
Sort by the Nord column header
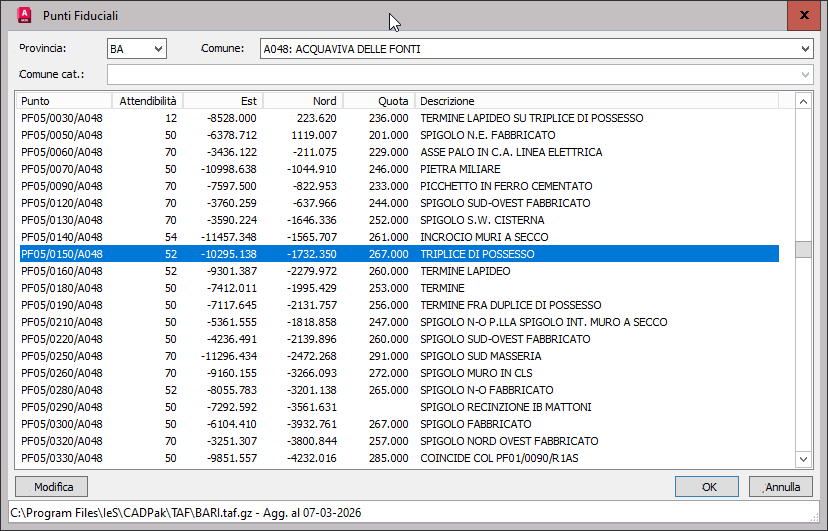(x=303, y=101)
